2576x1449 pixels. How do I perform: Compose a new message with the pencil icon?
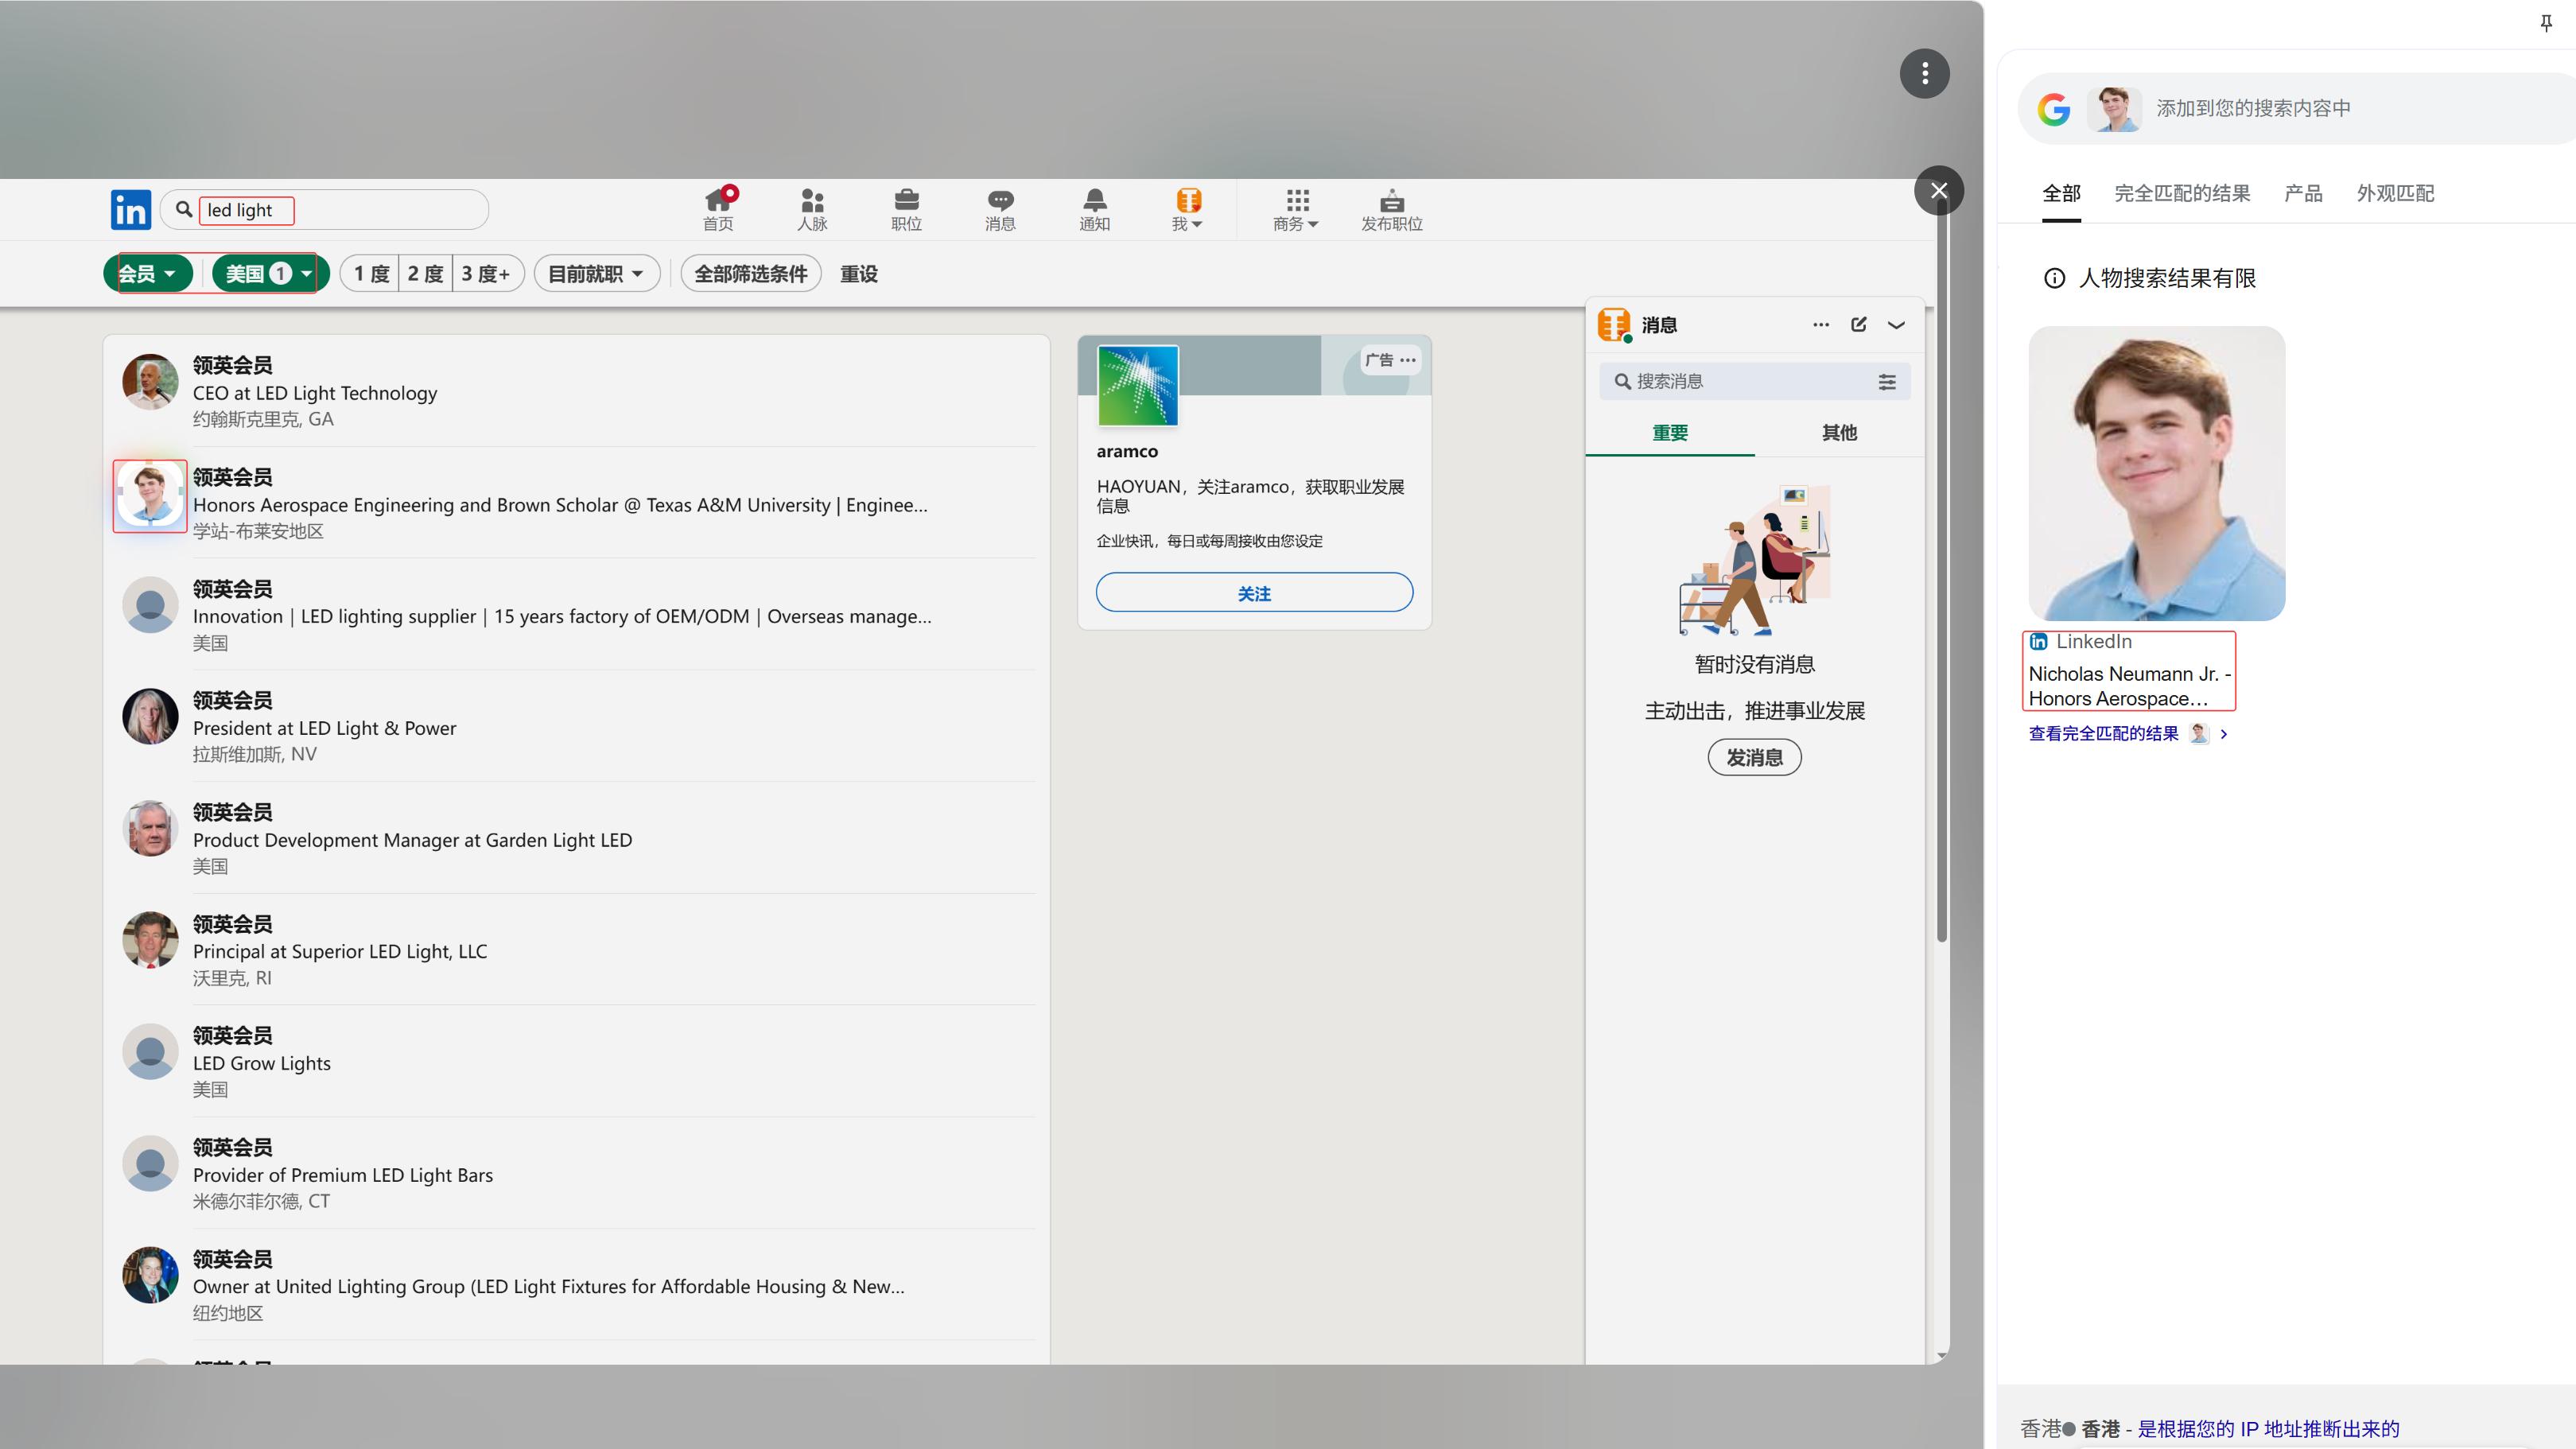1858,325
